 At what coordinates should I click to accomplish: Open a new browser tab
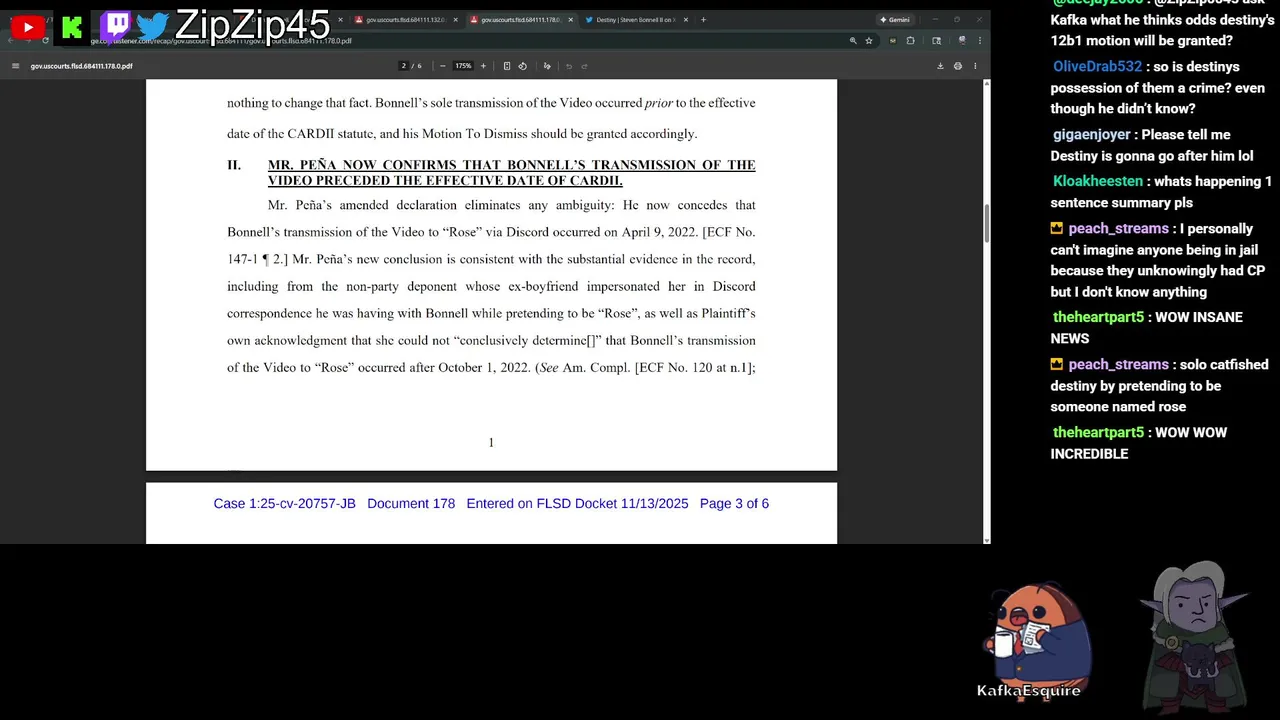pos(703,20)
